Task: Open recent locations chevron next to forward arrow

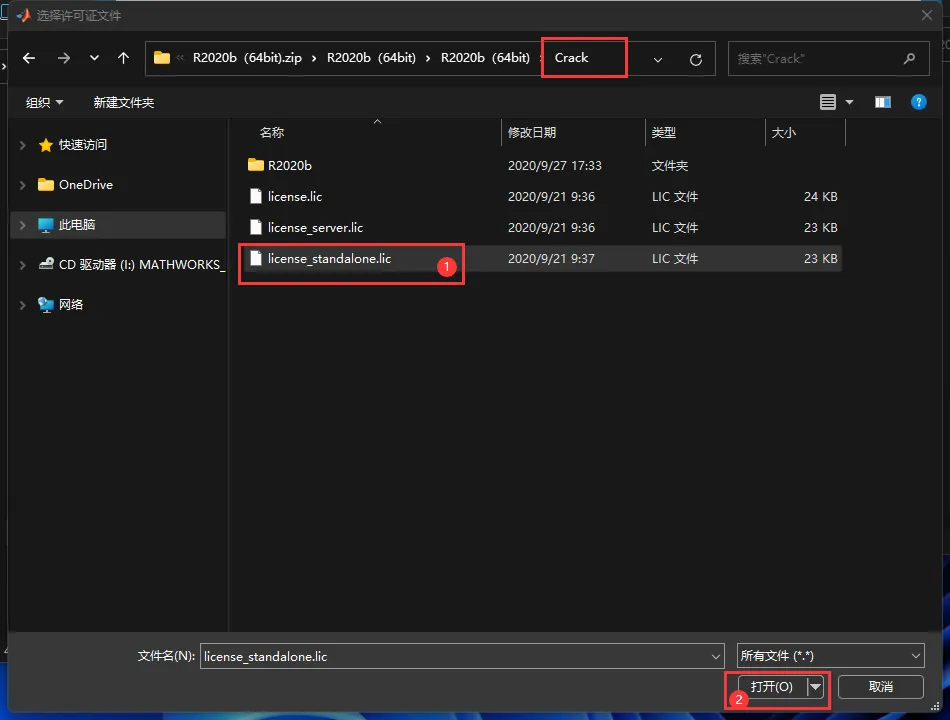Action: 94,58
